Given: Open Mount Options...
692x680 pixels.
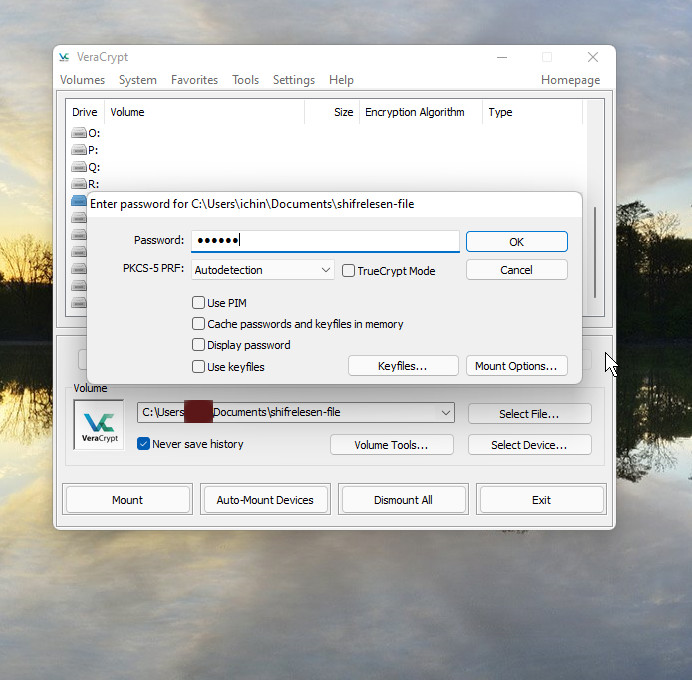Looking at the screenshot, I should (517, 366).
